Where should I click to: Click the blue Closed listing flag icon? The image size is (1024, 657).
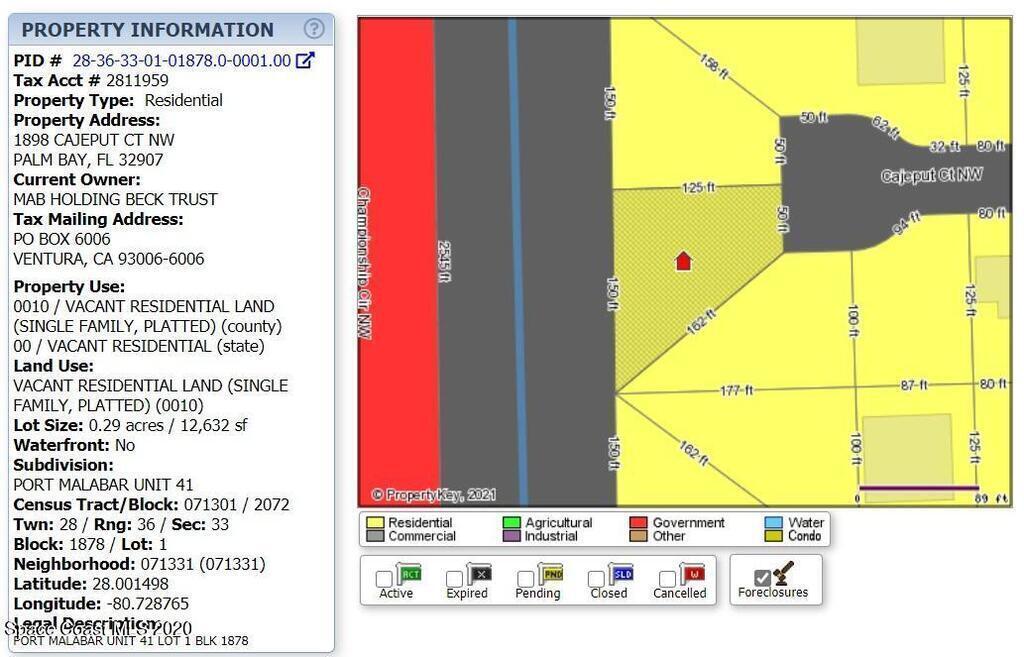coord(621,574)
